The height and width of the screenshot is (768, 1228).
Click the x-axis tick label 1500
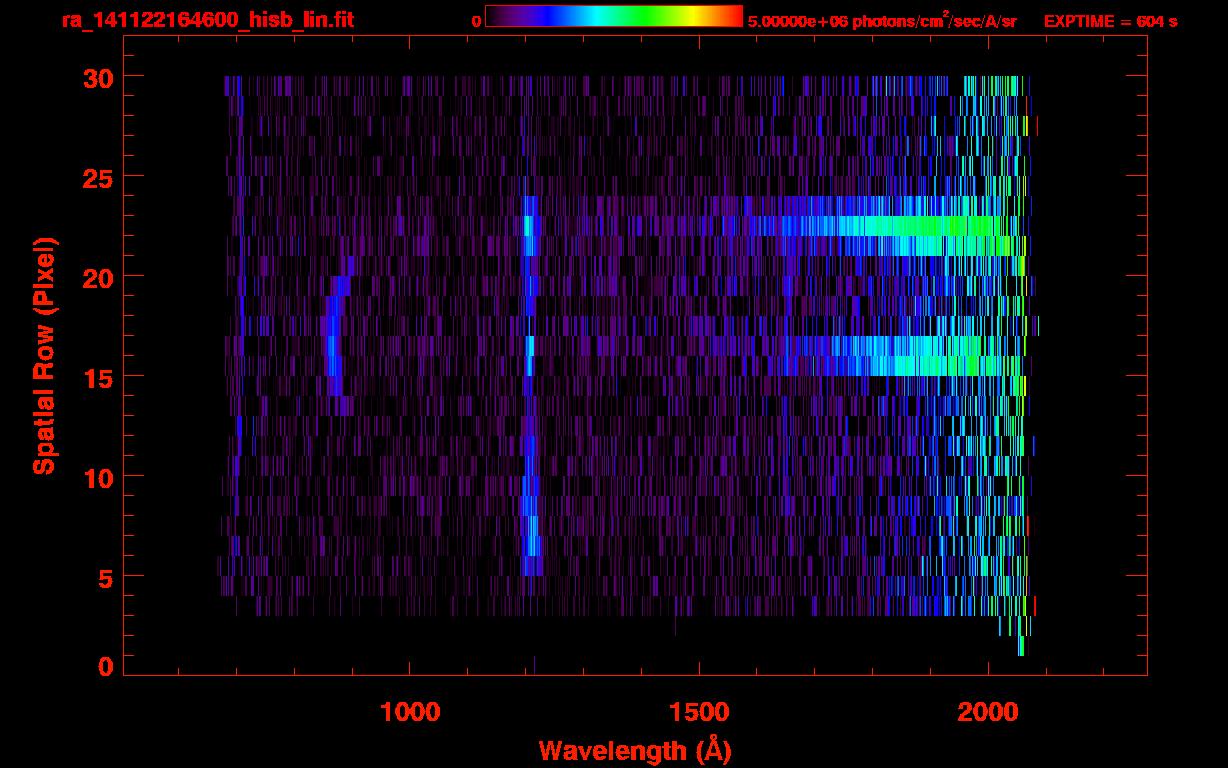click(699, 712)
